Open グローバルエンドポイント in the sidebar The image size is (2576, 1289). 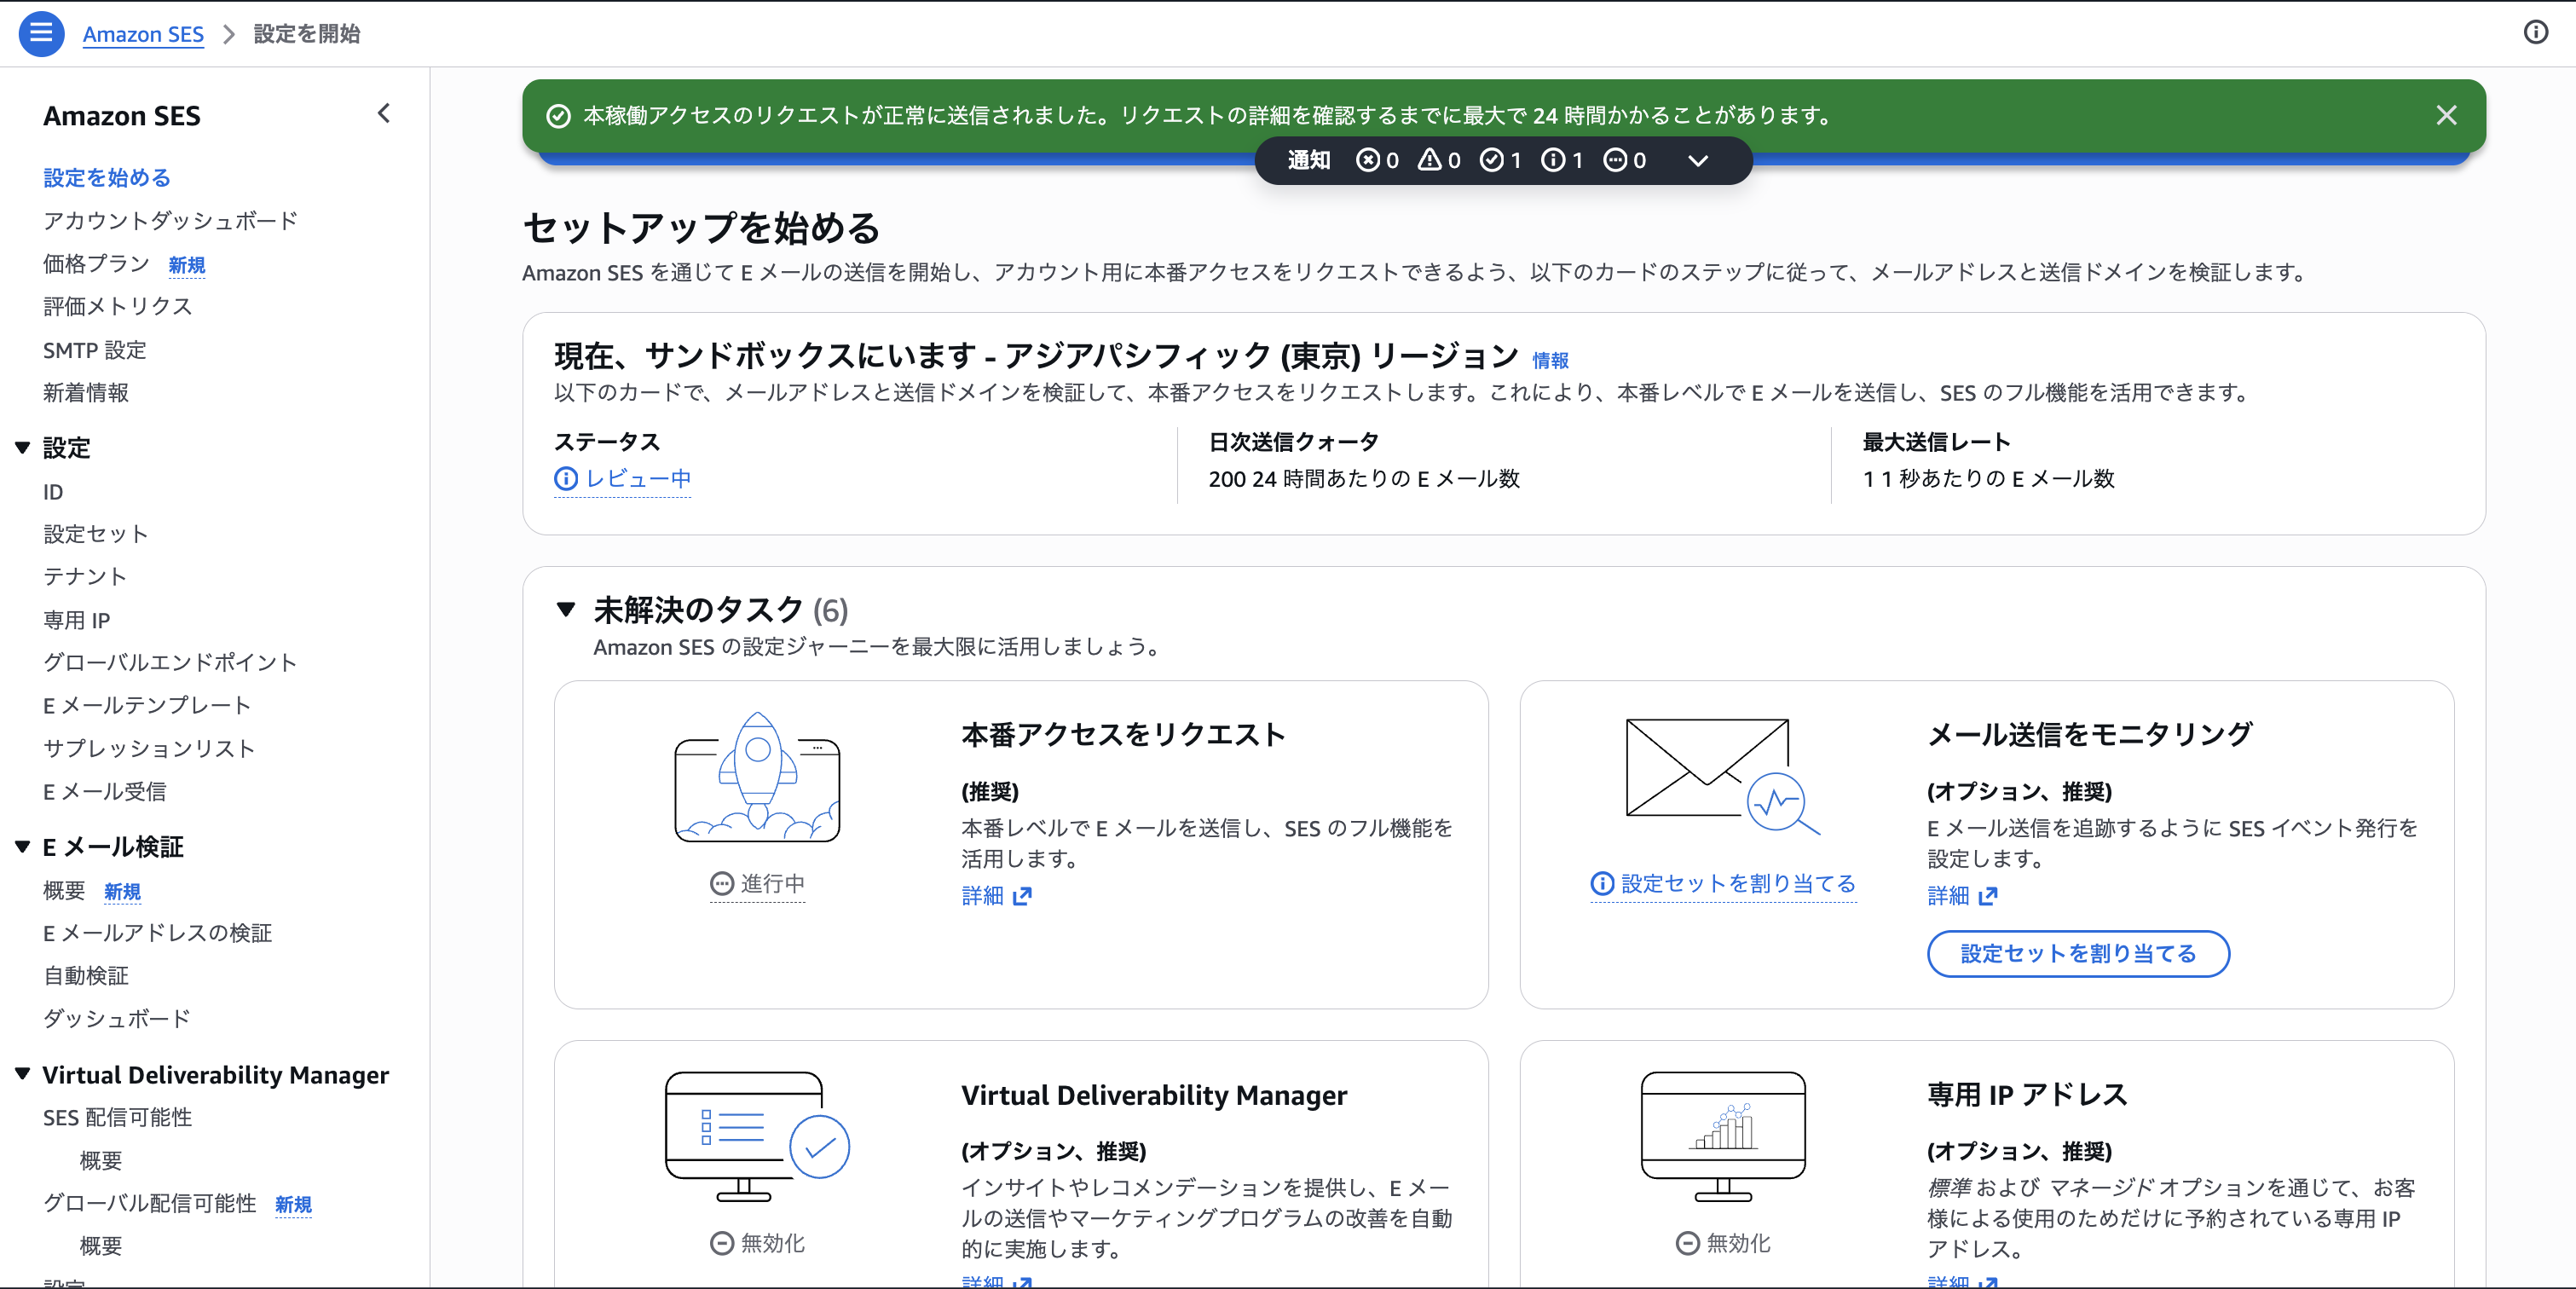170,663
